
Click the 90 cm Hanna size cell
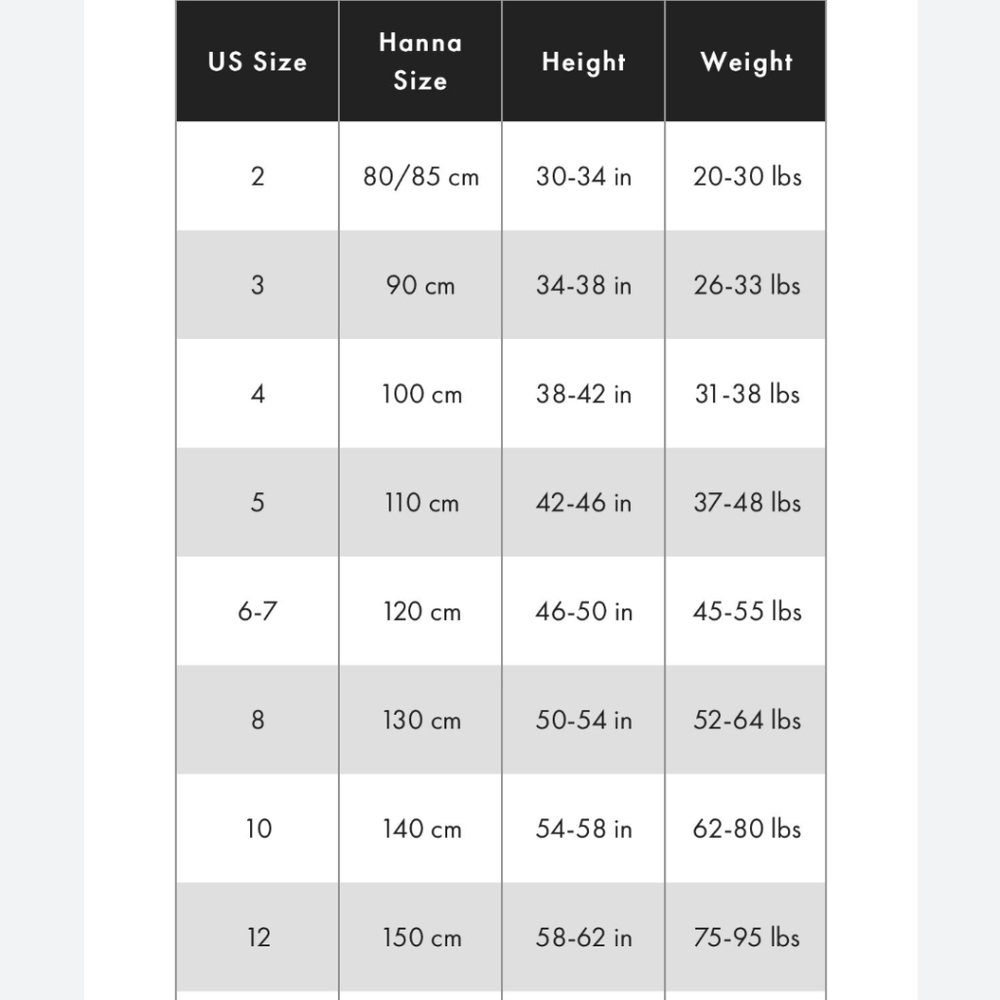tap(421, 285)
